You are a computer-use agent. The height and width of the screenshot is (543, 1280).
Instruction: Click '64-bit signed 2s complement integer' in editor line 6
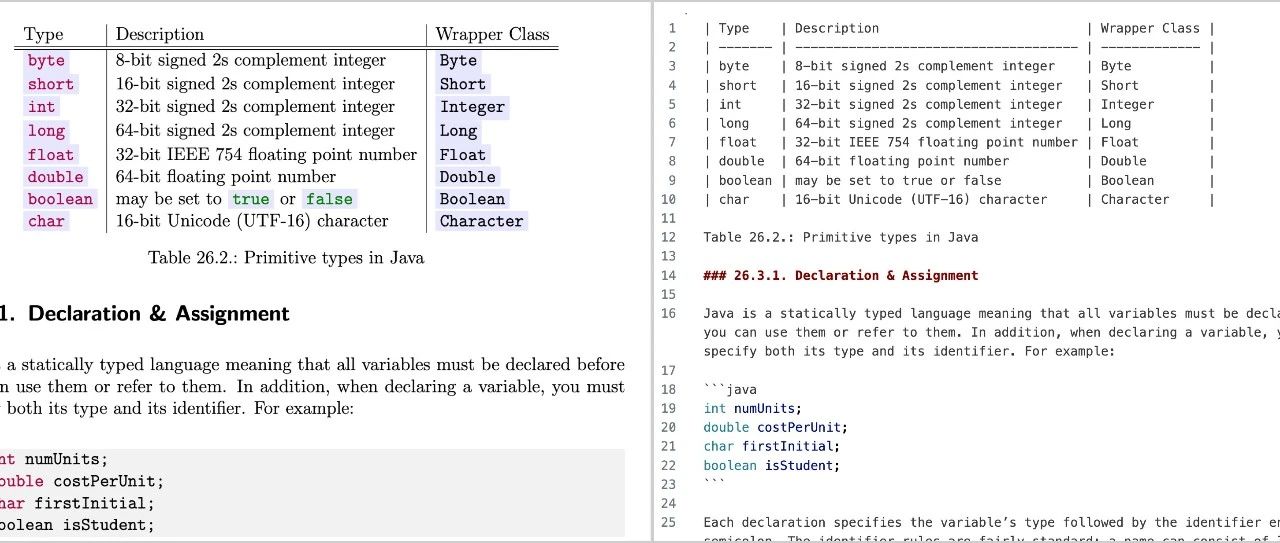point(929,123)
